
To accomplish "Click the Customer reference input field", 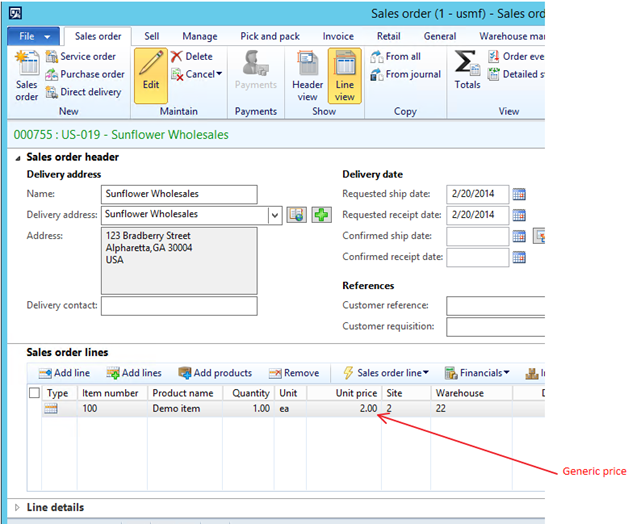I will [495, 306].
